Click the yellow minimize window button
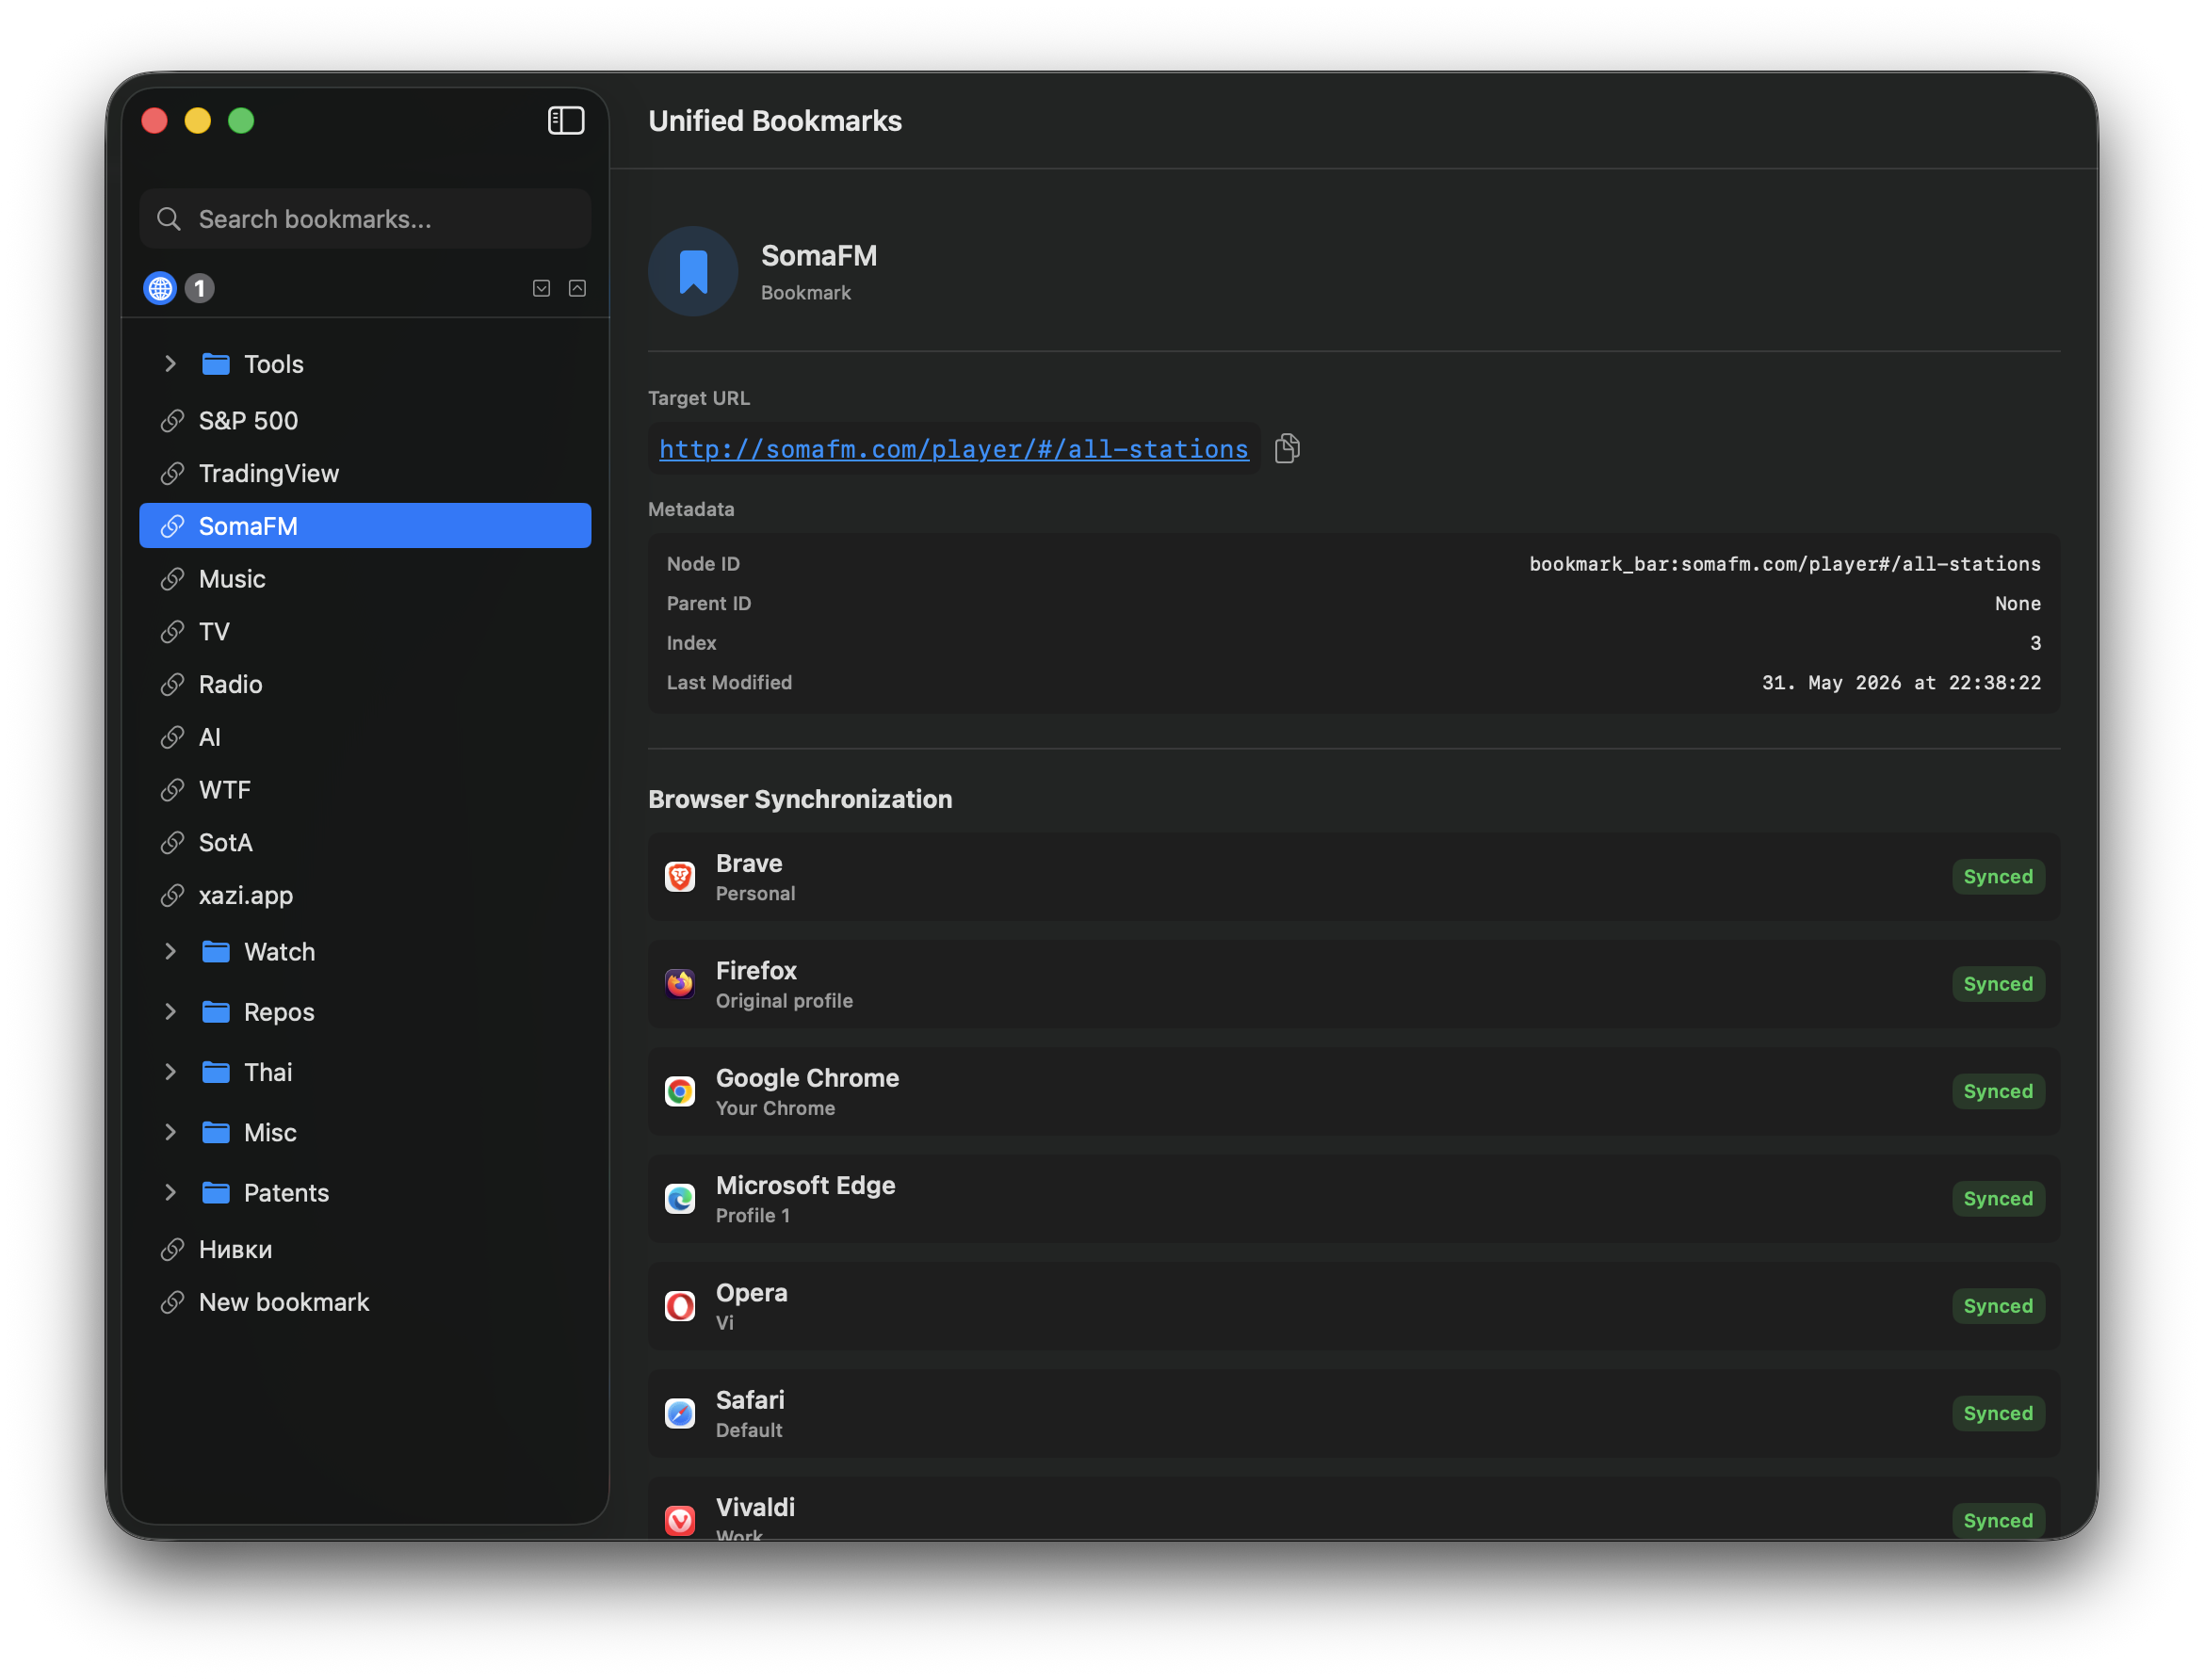This screenshot has width=2204, height=1680. click(198, 121)
